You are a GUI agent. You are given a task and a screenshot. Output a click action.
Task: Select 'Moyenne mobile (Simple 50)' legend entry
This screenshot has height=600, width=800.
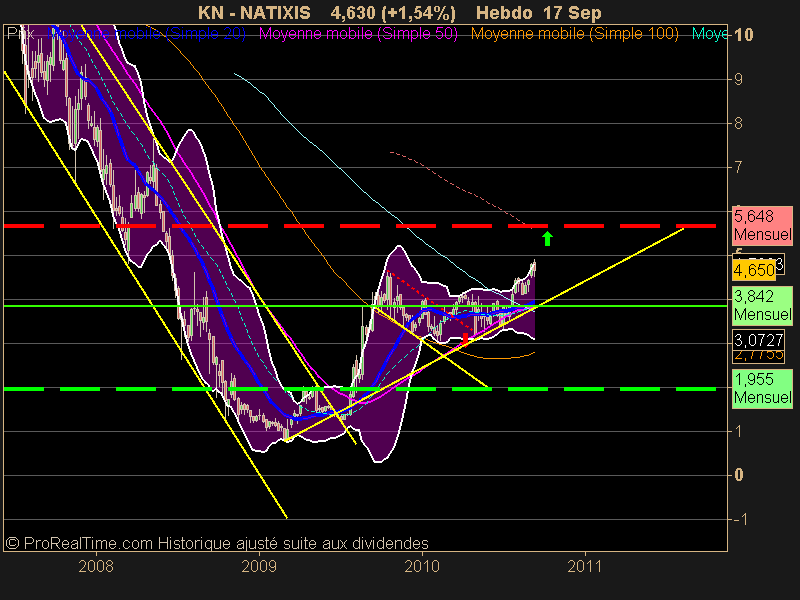[358, 34]
